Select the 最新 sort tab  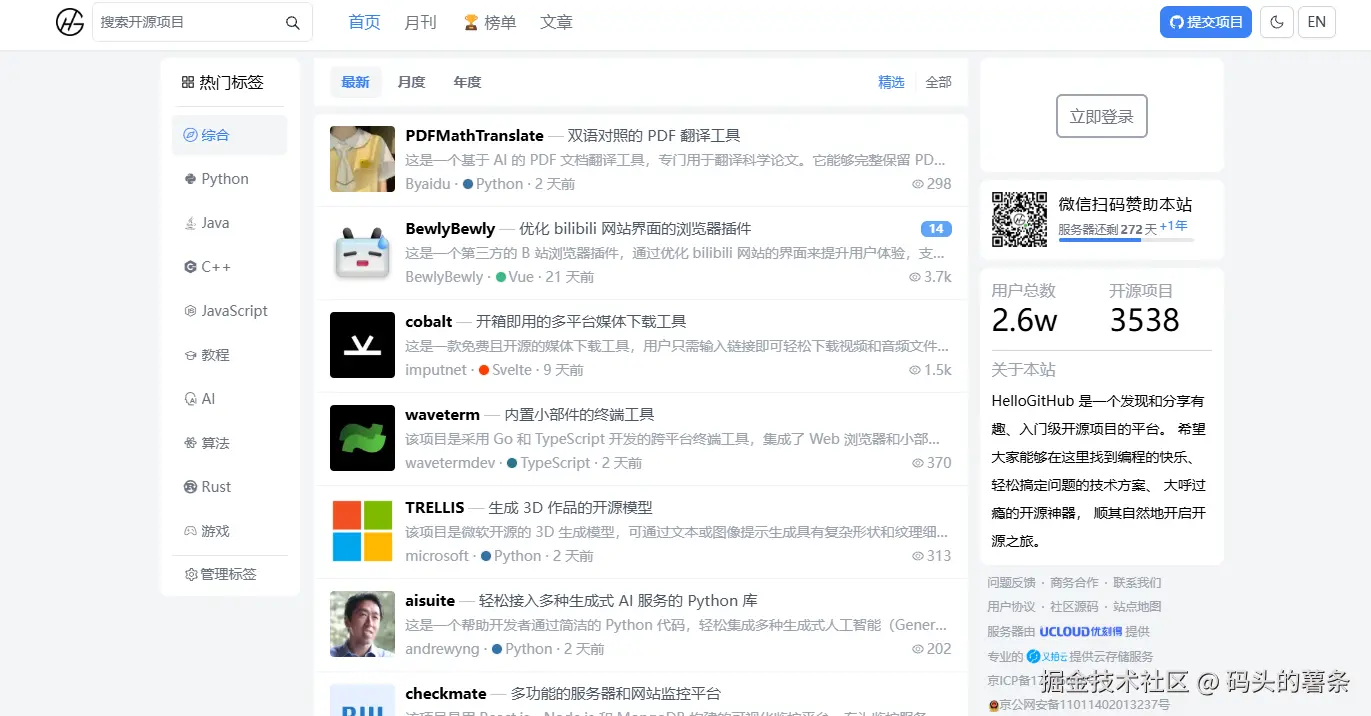(355, 82)
